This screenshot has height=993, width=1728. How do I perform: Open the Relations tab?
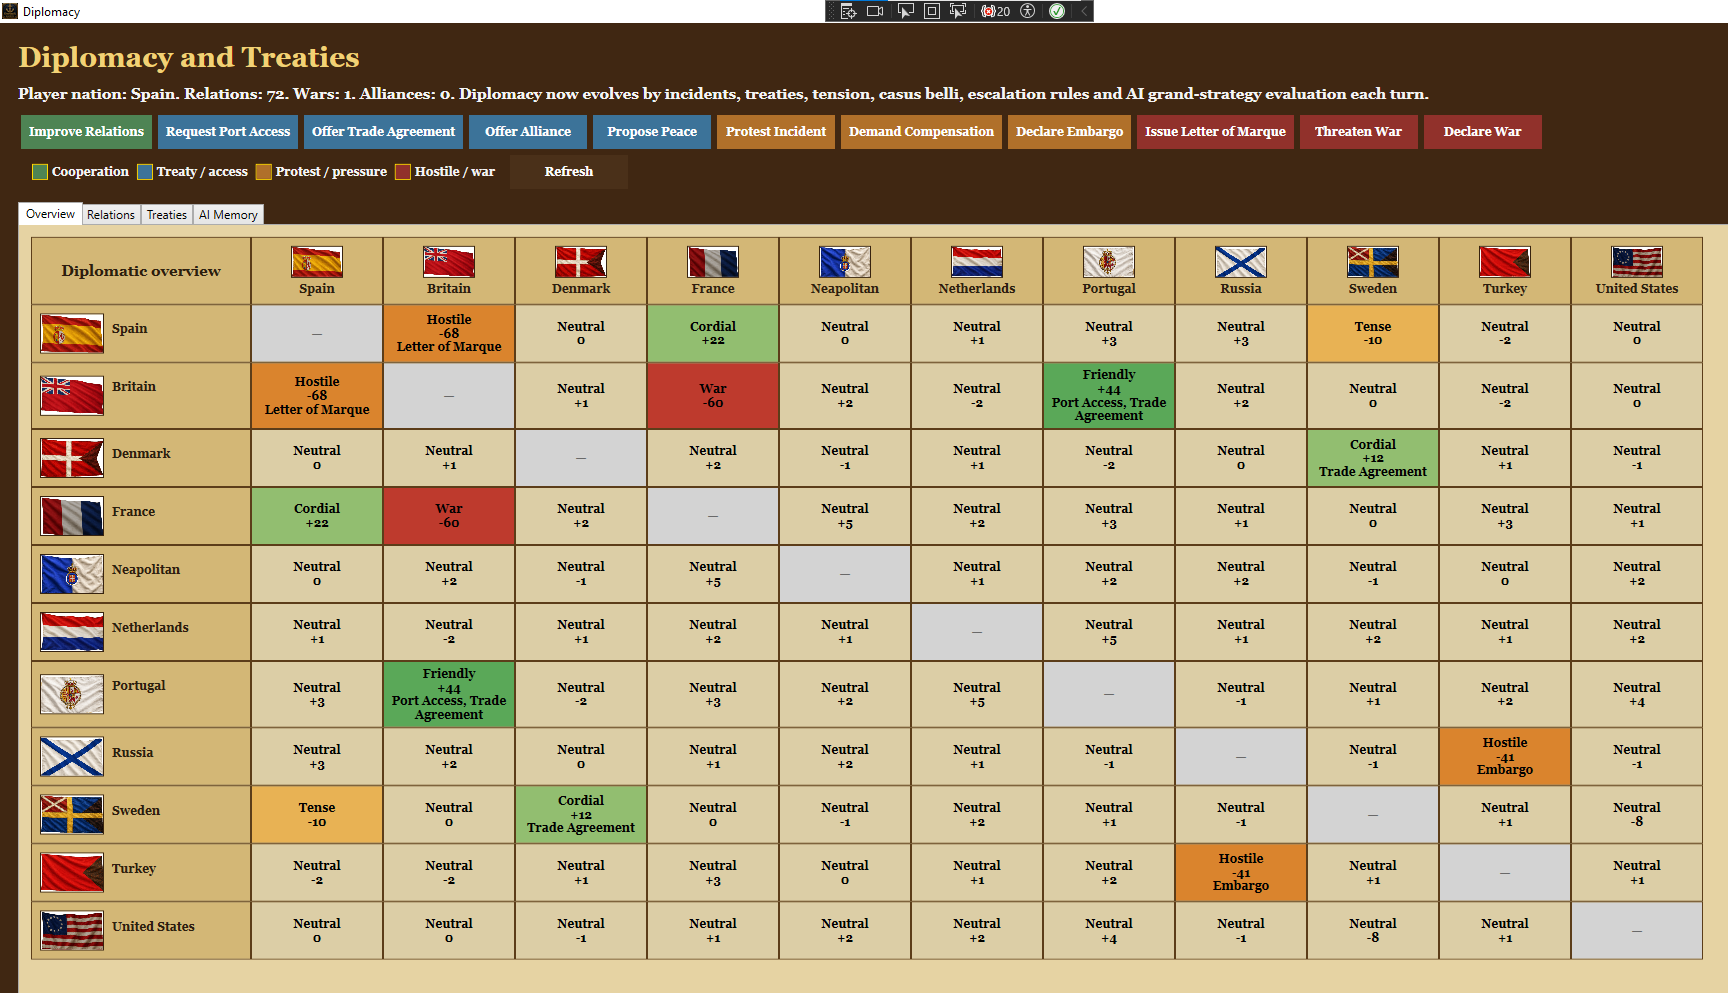(x=111, y=215)
